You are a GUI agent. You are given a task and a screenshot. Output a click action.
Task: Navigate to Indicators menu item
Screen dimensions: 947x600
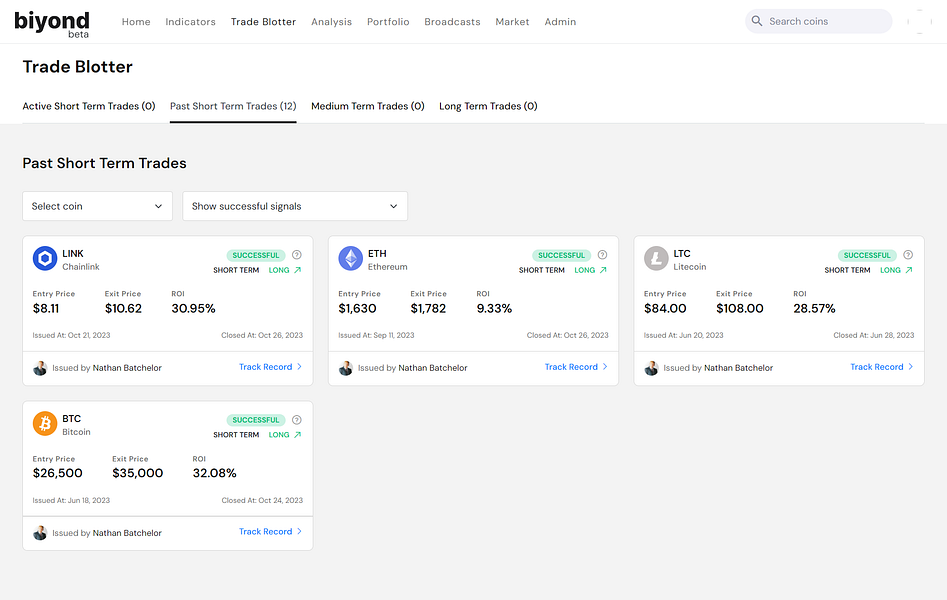(190, 22)
